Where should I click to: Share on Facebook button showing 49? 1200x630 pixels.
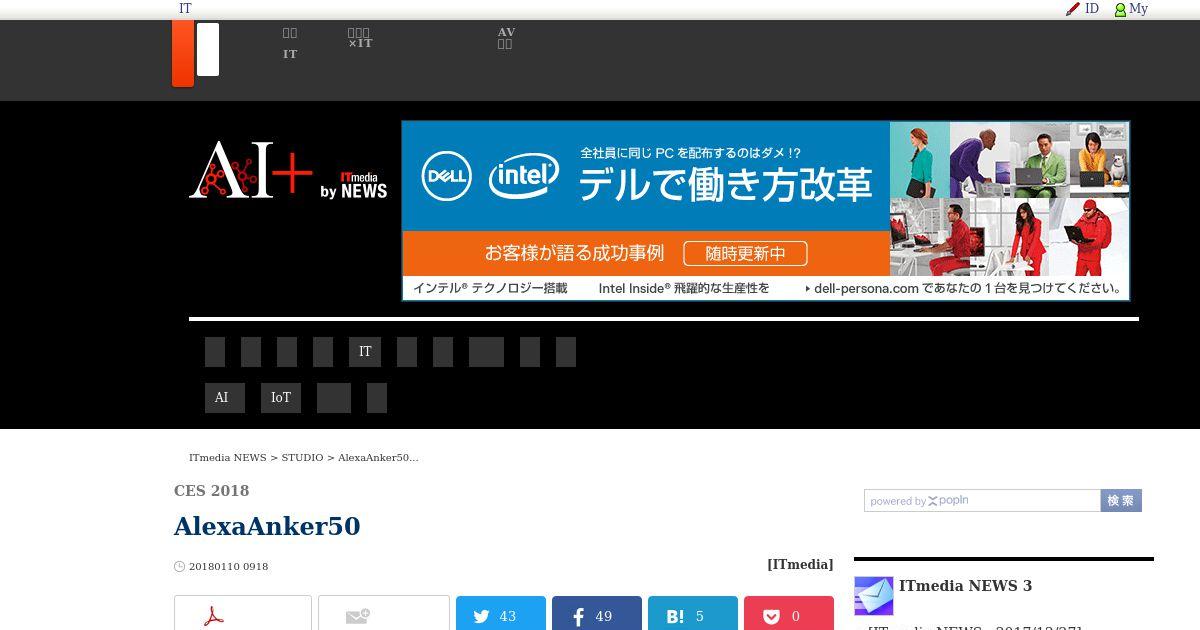coord(597,614)
